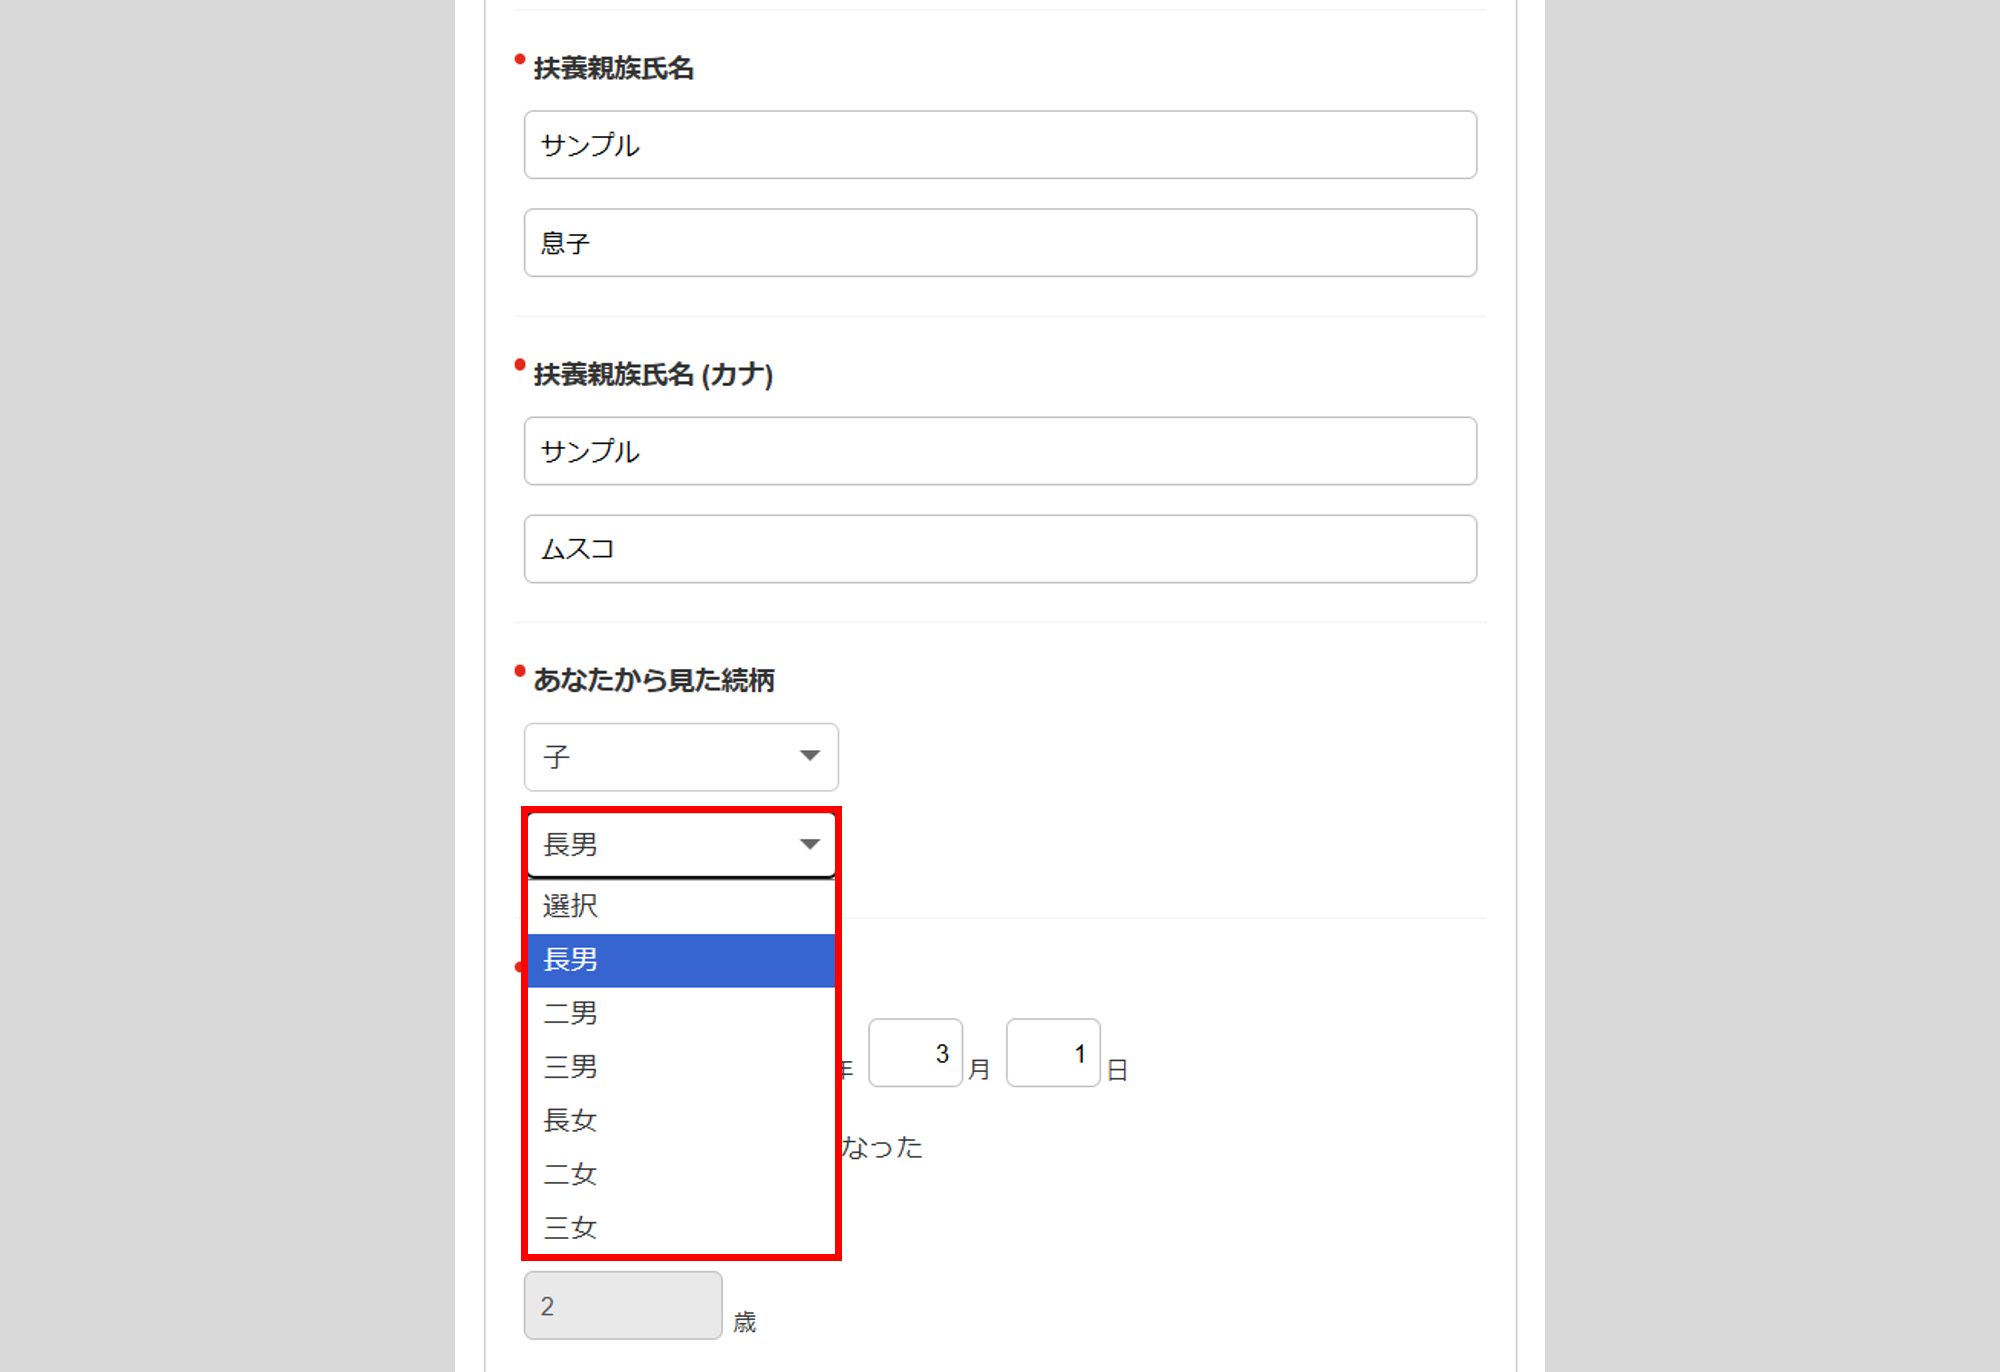Click the 扶養親族氏名 (カナ) label

point(653,375)
